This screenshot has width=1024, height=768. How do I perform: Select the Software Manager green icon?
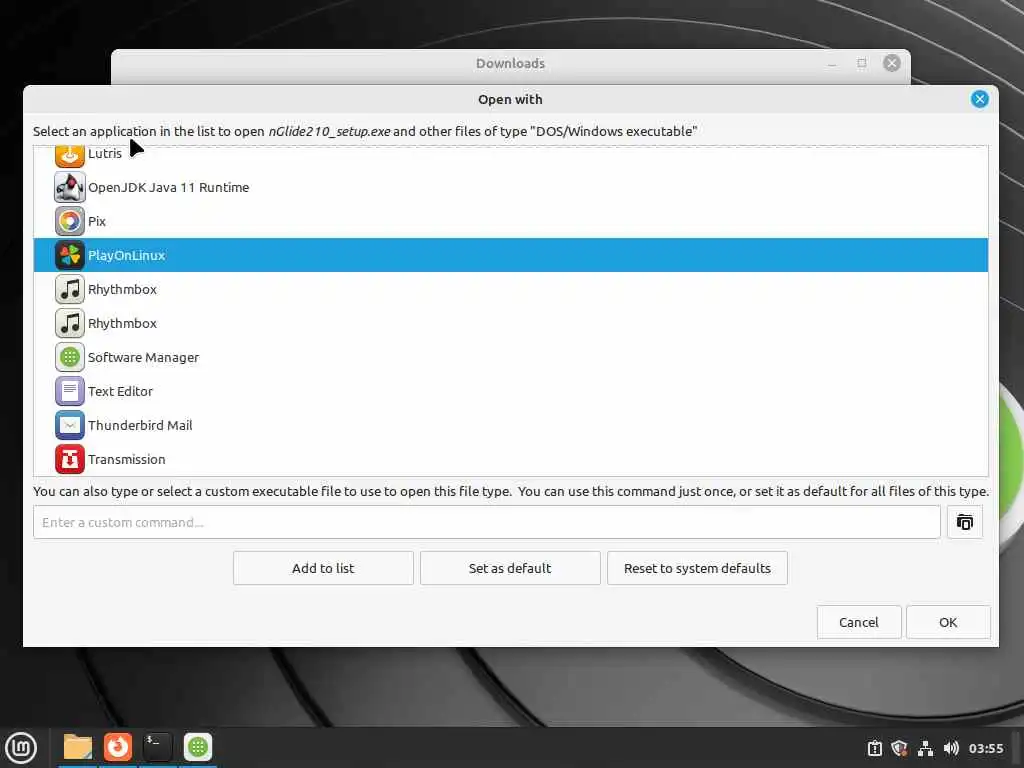[x=69, y=357]
